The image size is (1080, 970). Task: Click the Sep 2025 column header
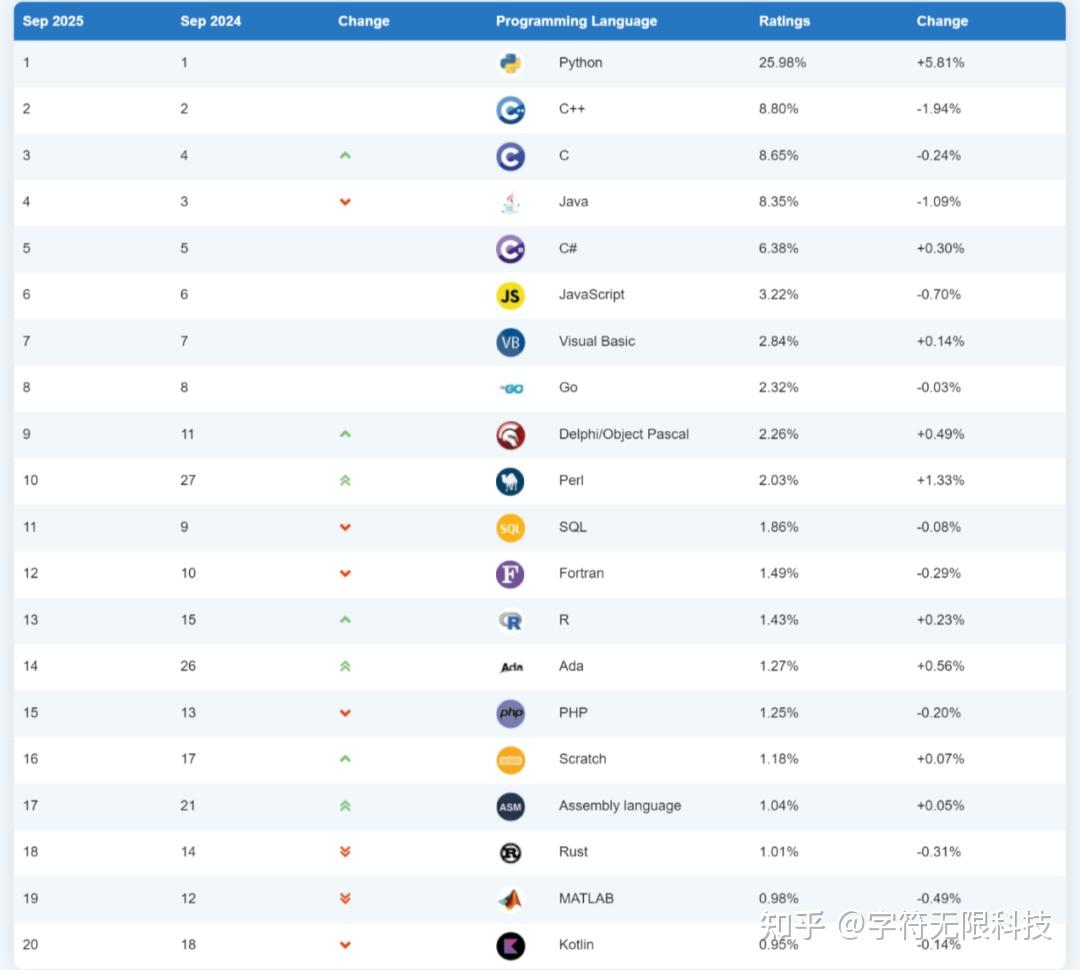point(49,21)
